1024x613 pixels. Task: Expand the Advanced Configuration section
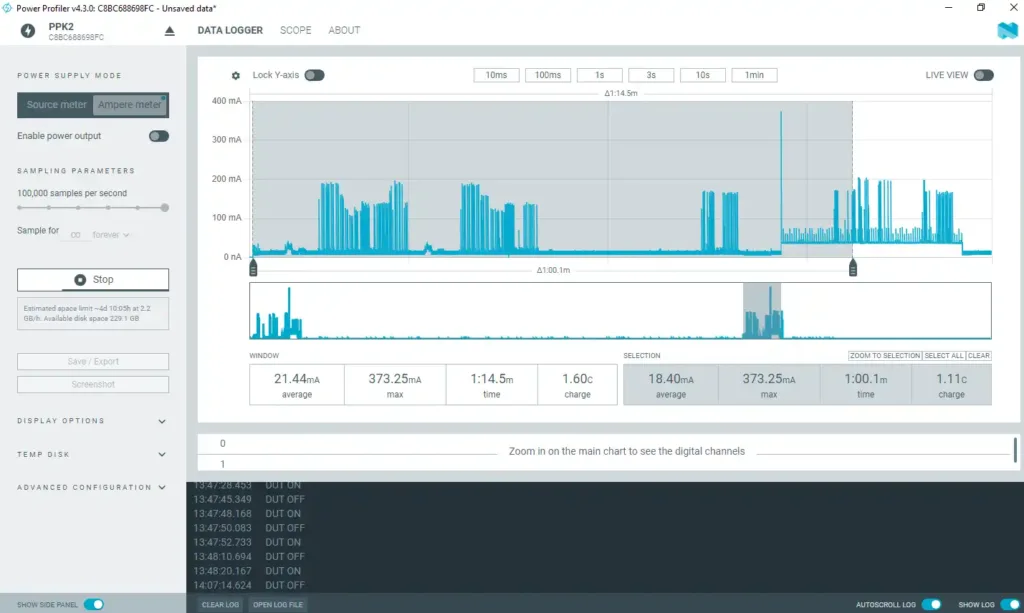(x=92, y=487)
